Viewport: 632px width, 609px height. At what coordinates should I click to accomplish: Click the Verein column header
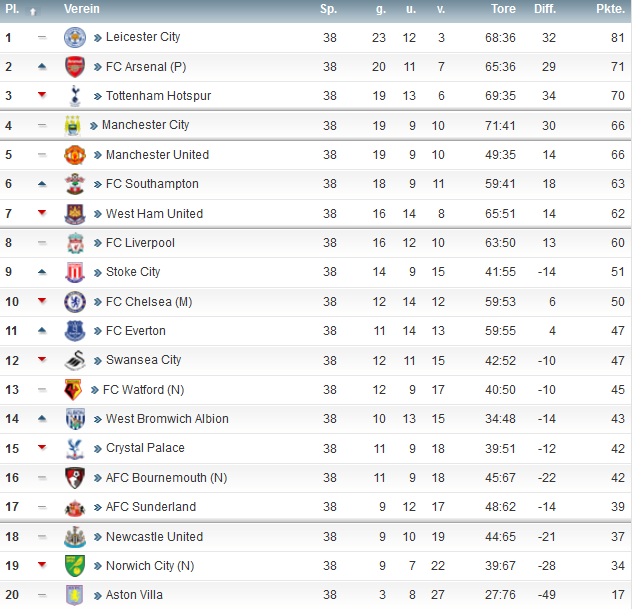(81, 9)
